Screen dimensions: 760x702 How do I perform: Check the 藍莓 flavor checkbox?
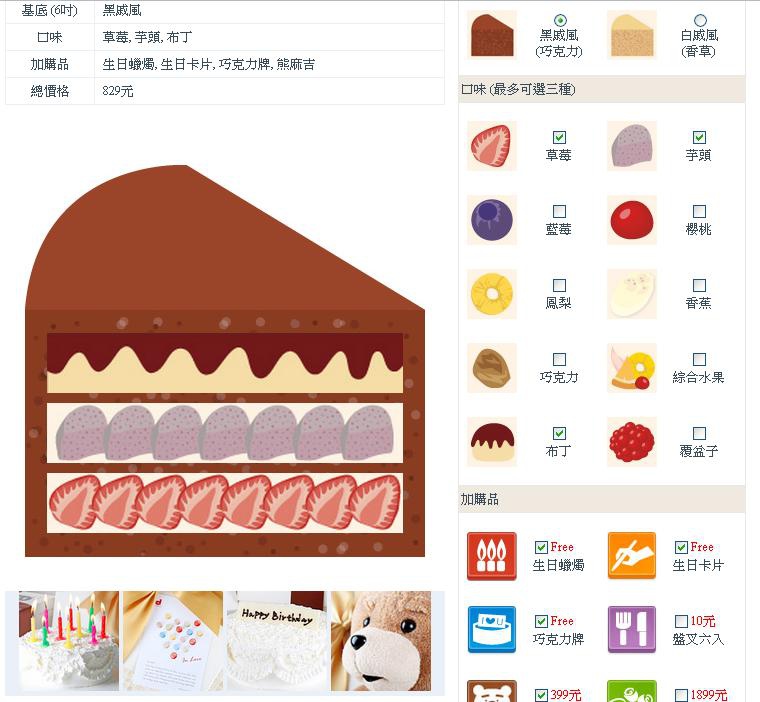point(559,211)
